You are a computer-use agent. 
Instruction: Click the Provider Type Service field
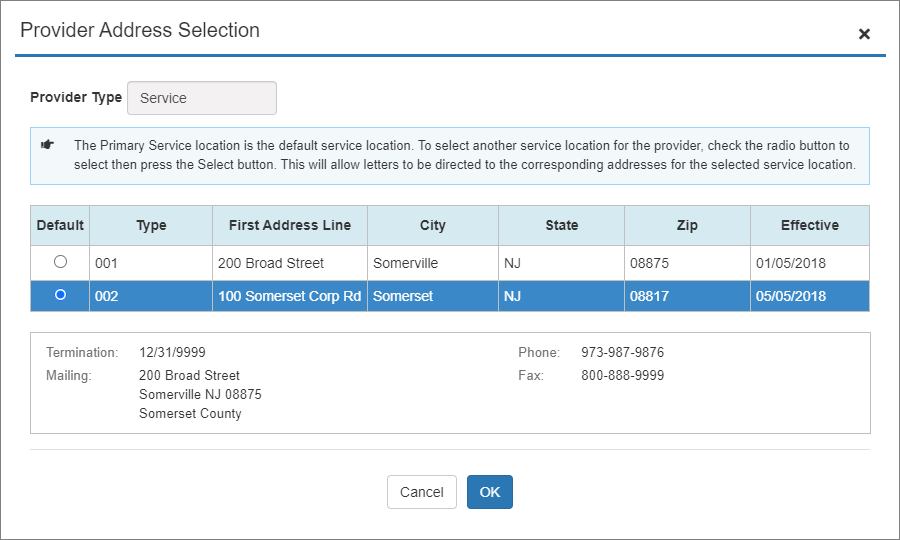click(201, 98)
